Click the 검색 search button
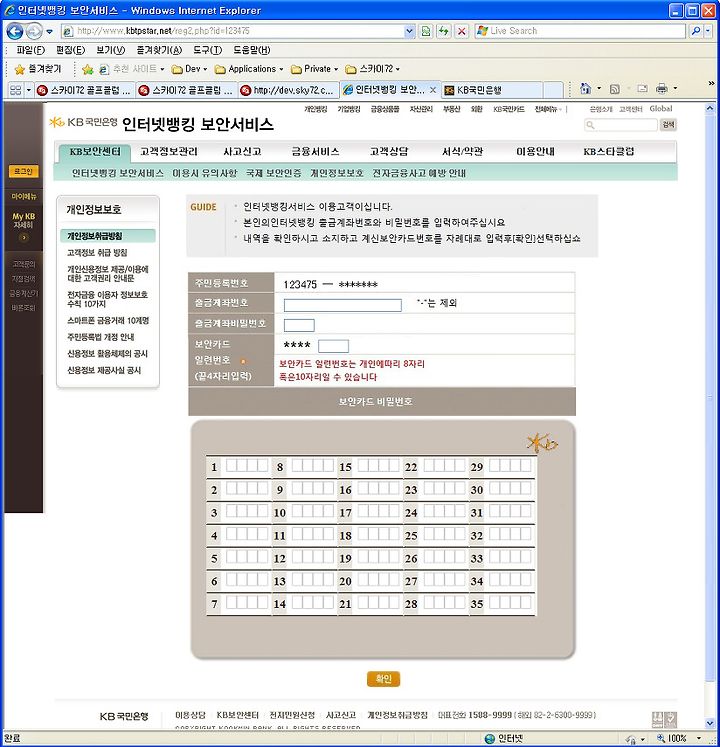This screenshot has width=720, height=747. 669,125
